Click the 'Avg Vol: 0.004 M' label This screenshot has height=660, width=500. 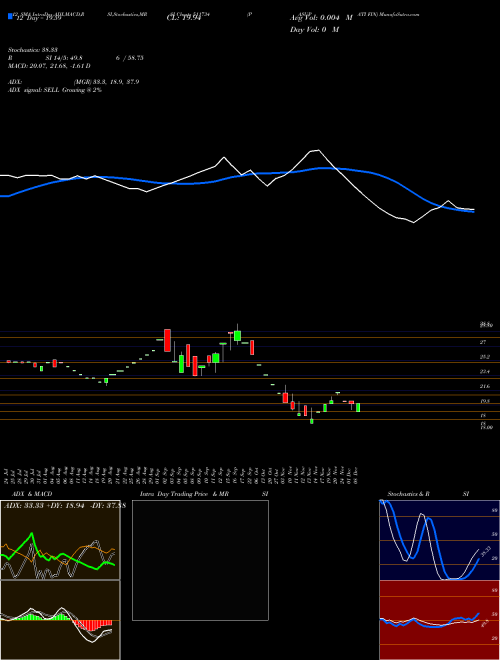click(x=321, y=18)
